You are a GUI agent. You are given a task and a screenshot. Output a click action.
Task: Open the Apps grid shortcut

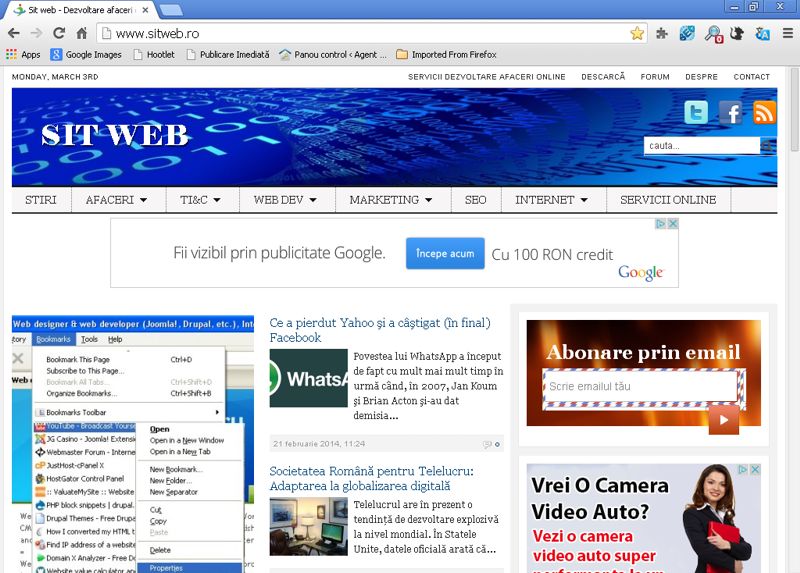[x=23, y=55]
